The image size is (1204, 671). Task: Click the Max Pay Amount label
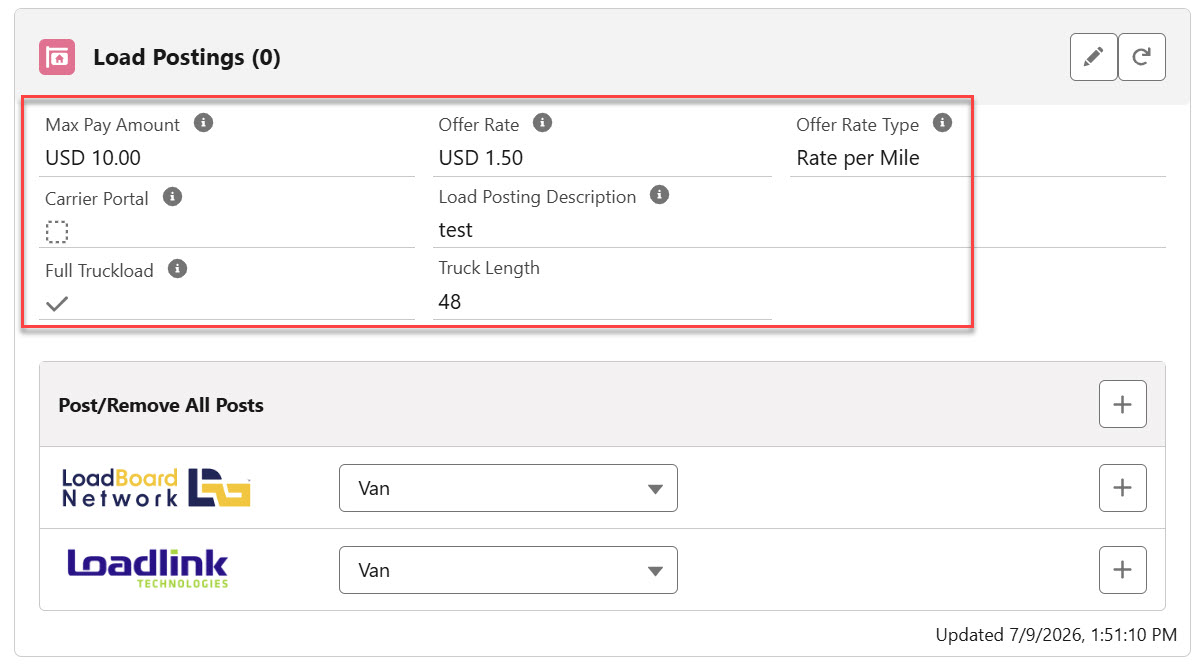113,125
